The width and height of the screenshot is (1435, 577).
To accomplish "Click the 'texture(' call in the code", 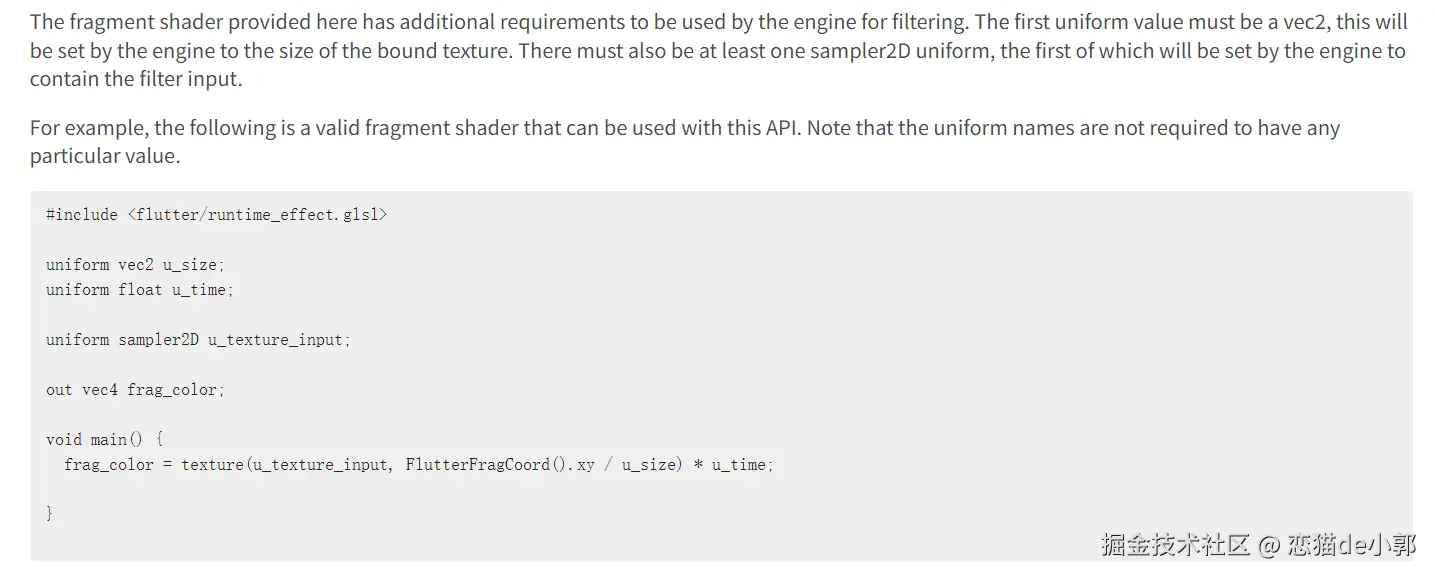I will (x=214, y=464).
